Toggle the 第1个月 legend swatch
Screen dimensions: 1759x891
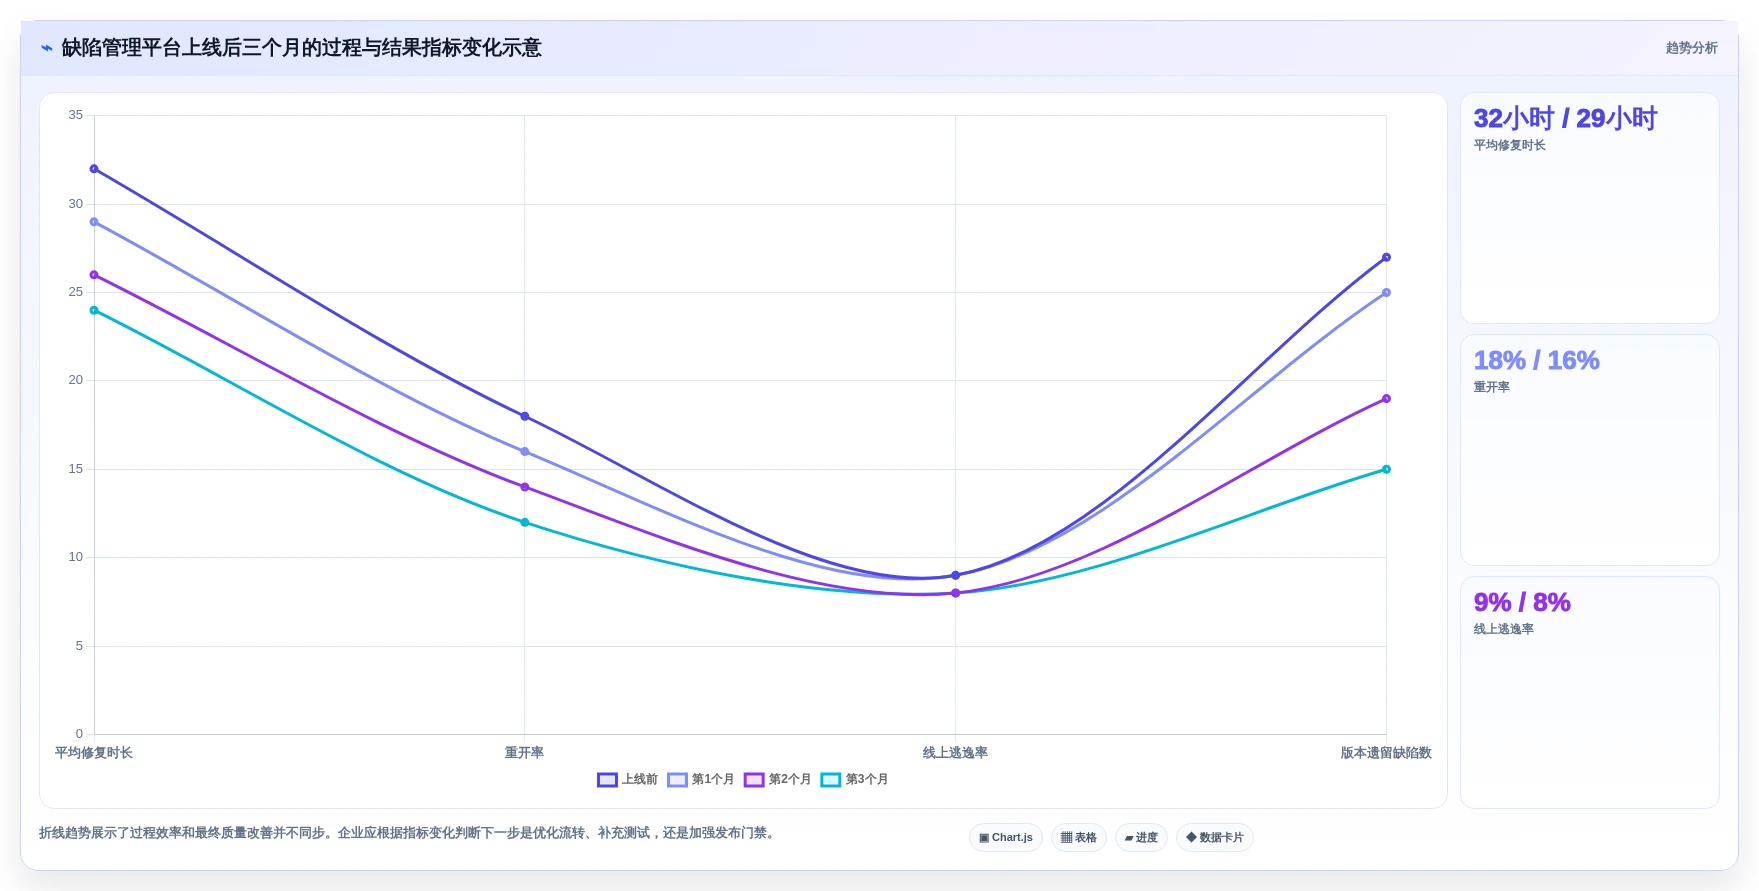point(678,780)
